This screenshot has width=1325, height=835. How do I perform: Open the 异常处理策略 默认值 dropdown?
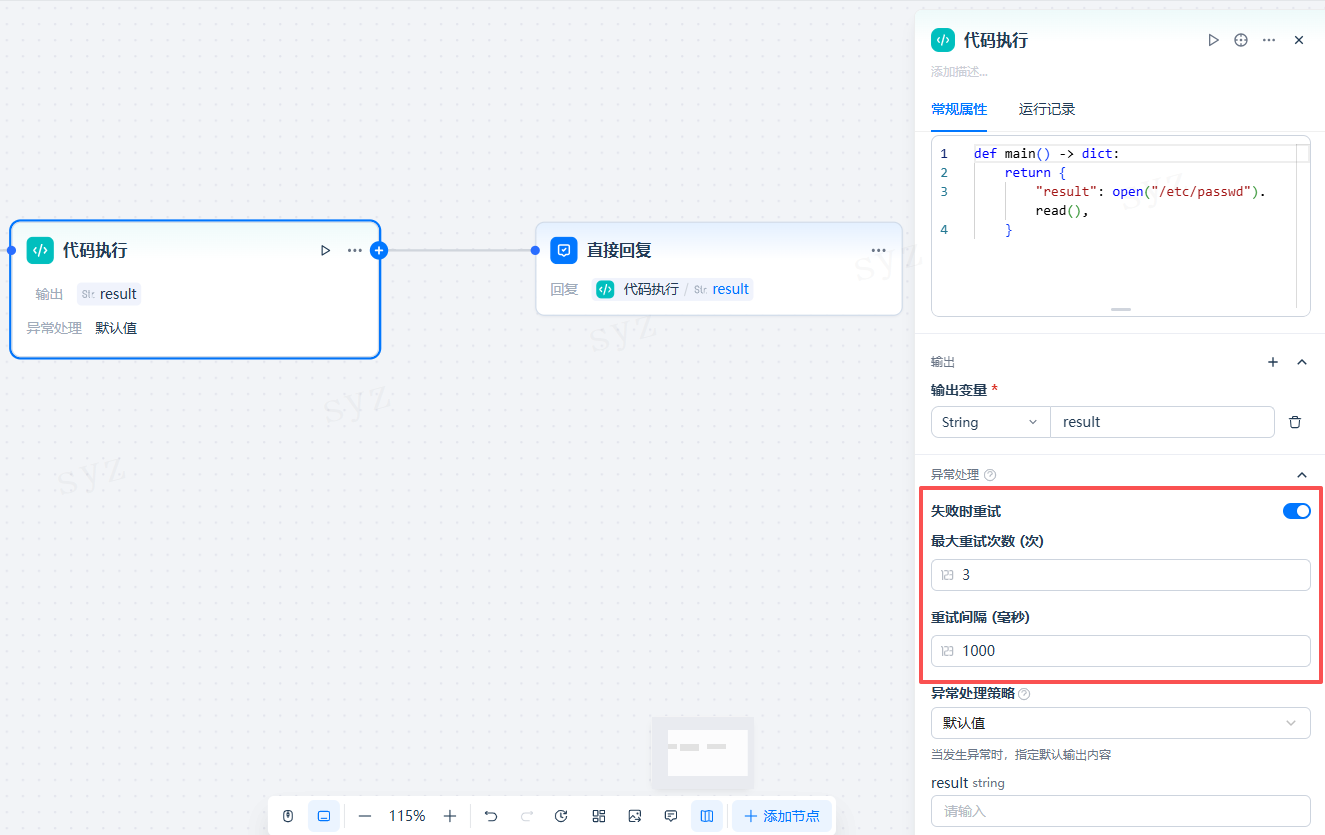coord(1120,723)
